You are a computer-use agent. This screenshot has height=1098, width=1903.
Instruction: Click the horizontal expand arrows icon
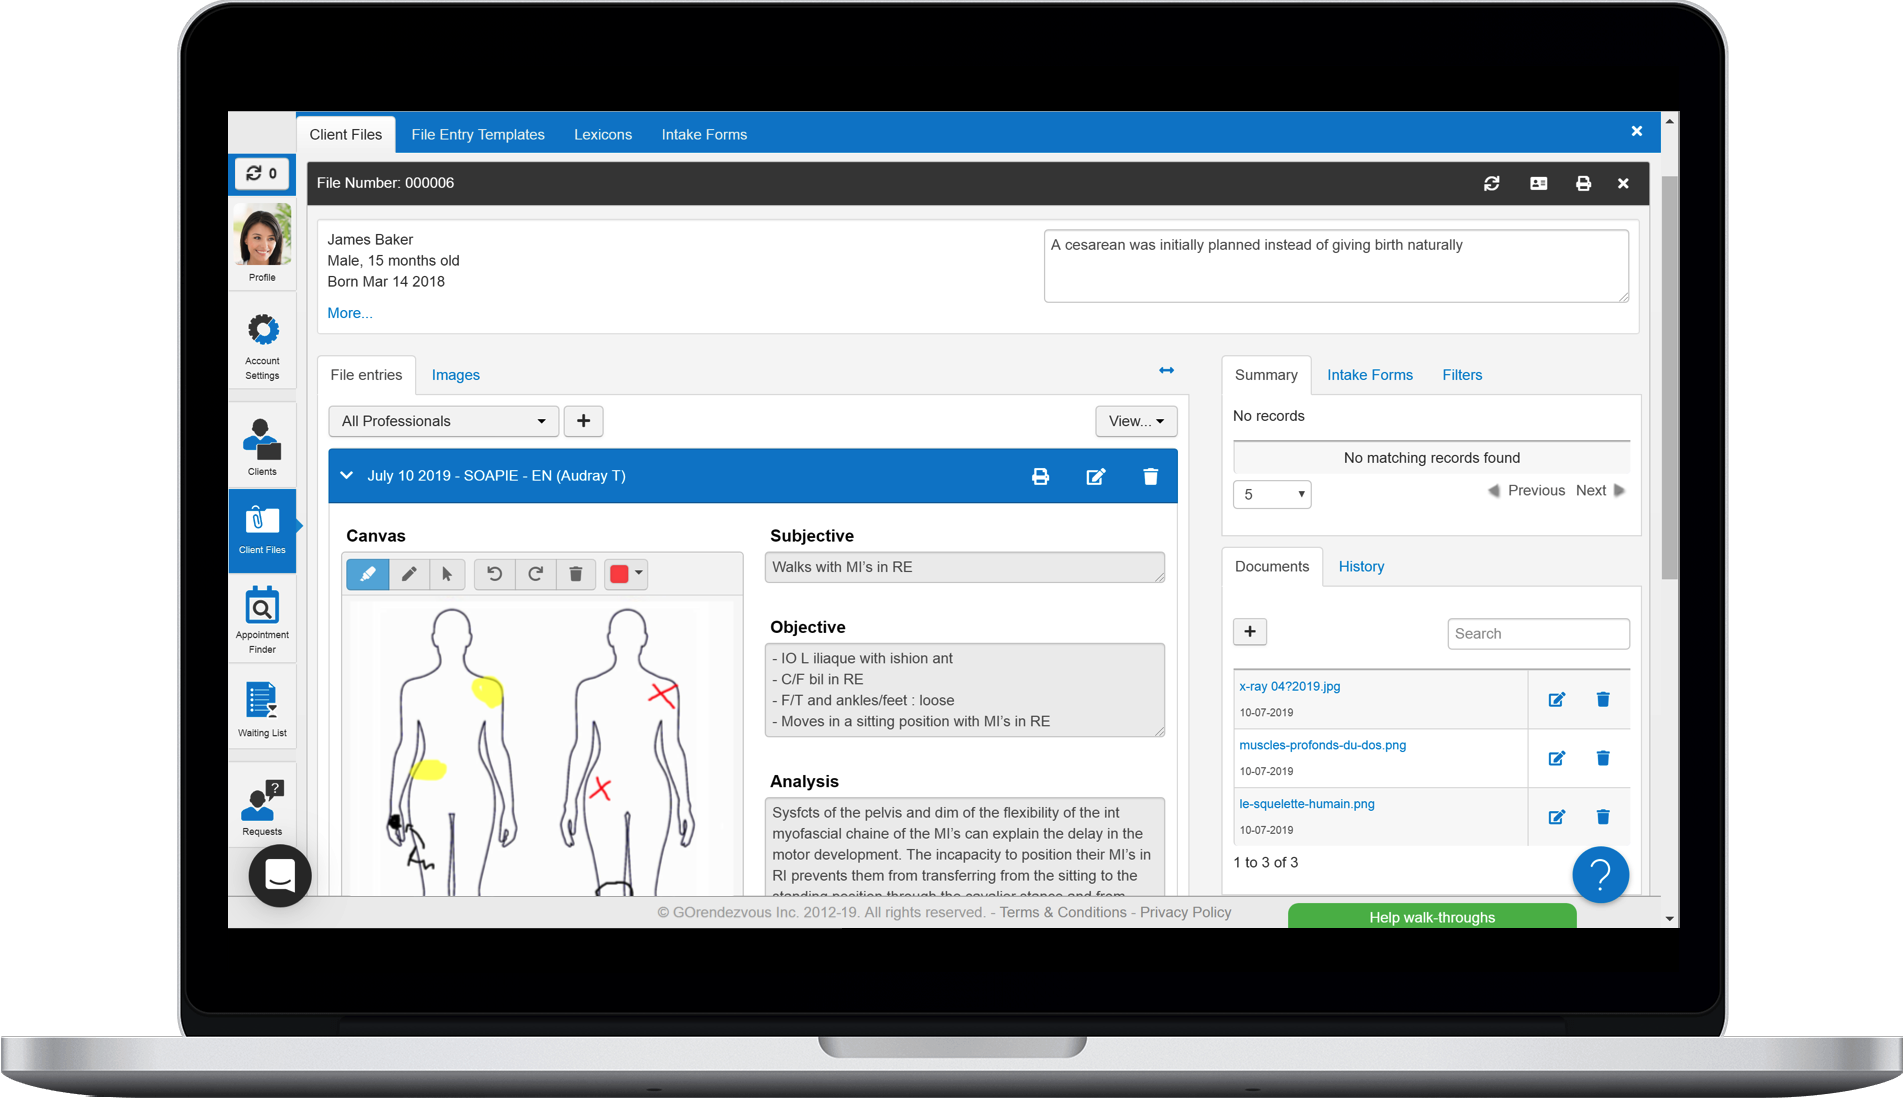pos(1166,370)
